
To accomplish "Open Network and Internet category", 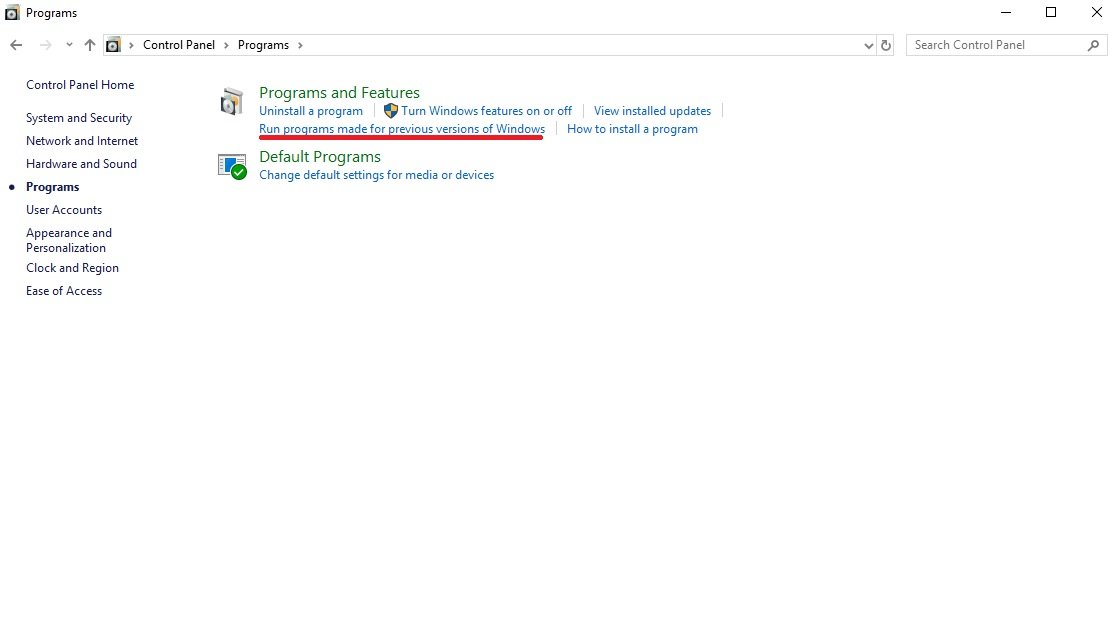I will pyautogui.click(x=82, y=141).
